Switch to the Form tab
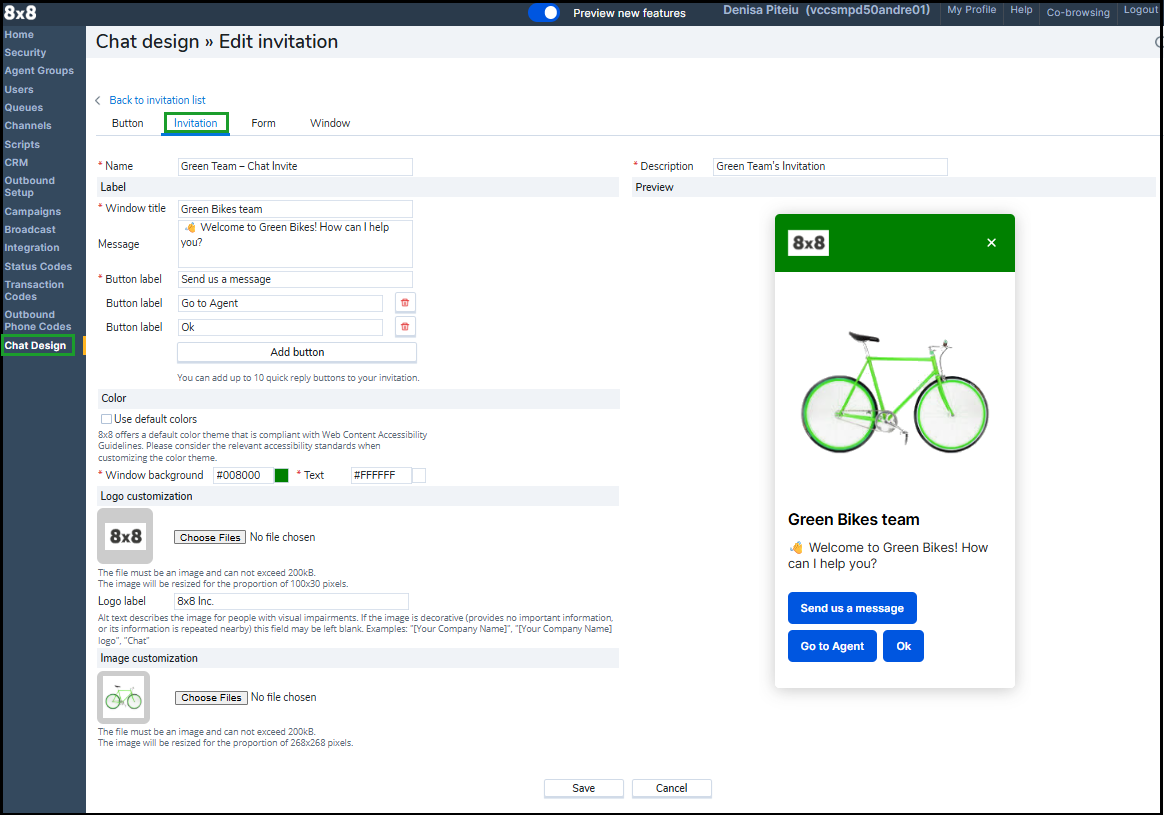1164x815 pixels. point(263,123)
